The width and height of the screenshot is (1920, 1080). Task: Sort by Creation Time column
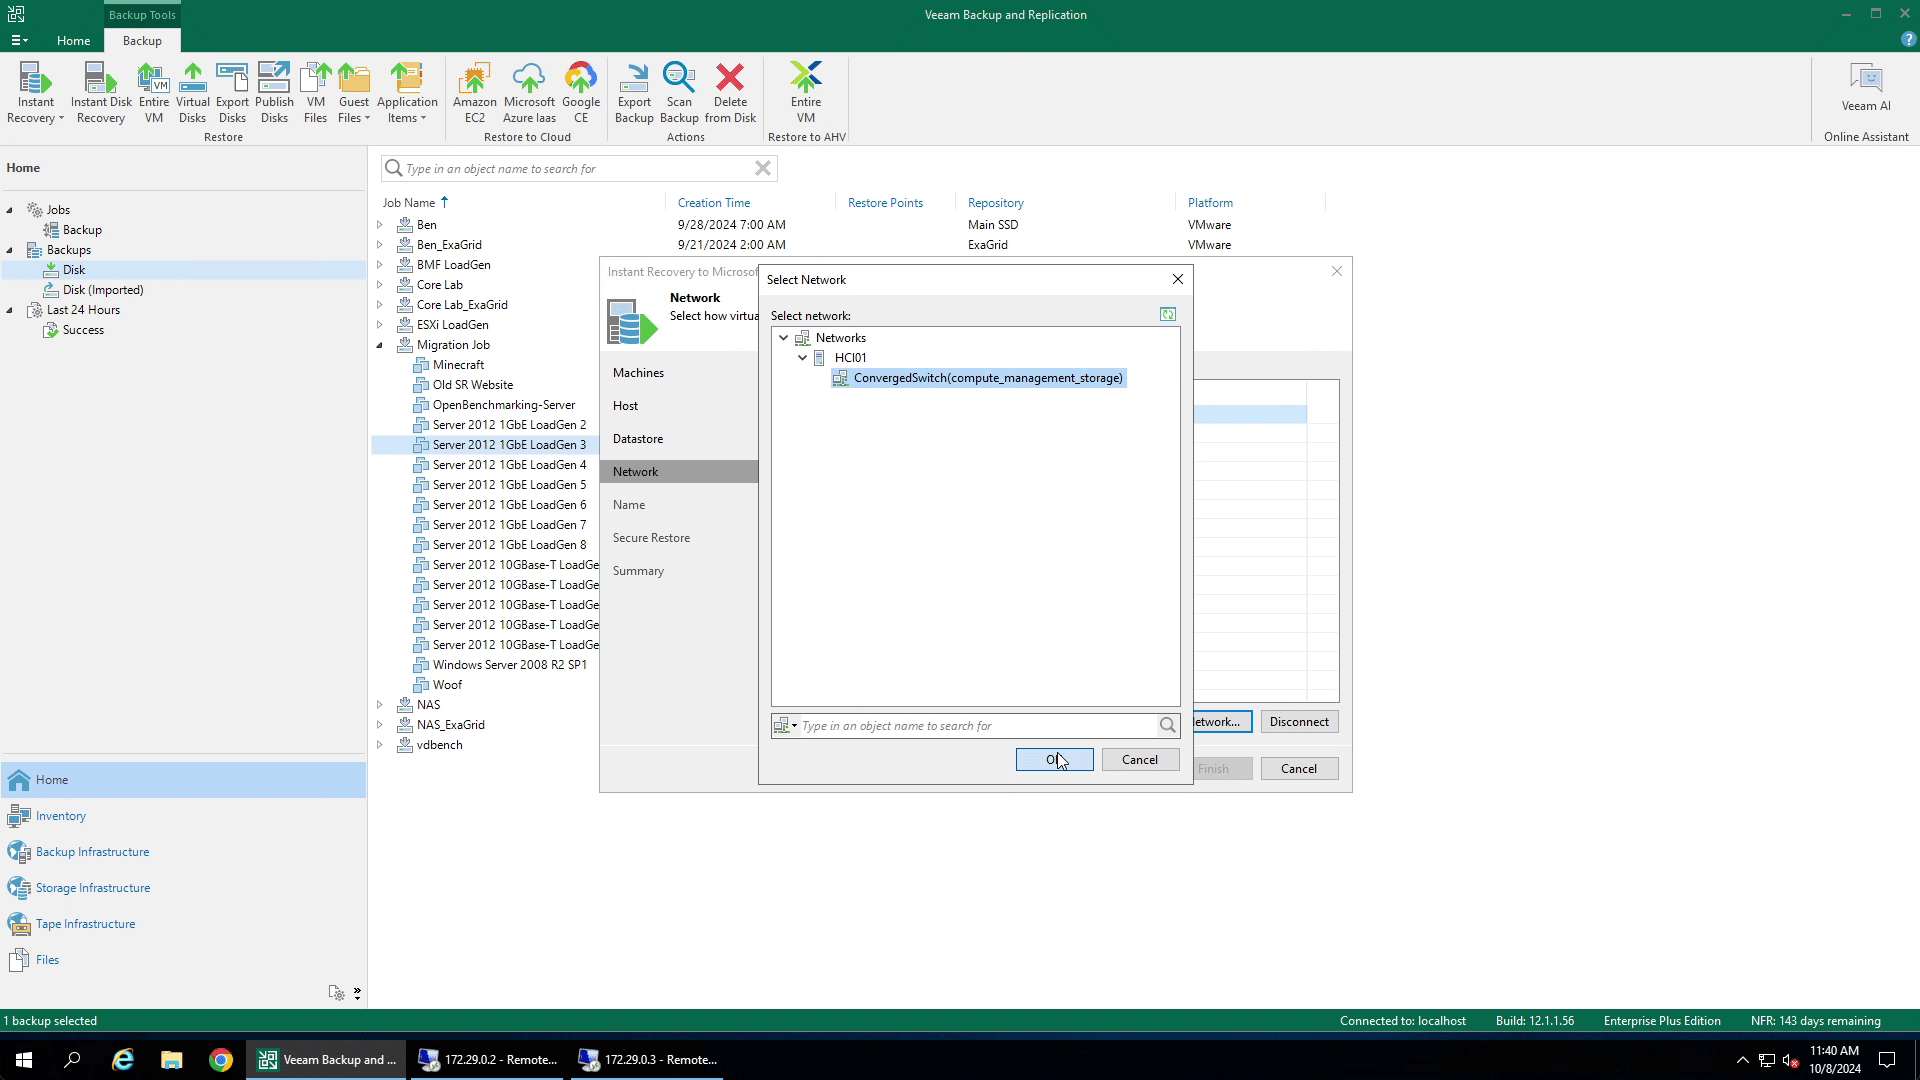tap(714, 203)
